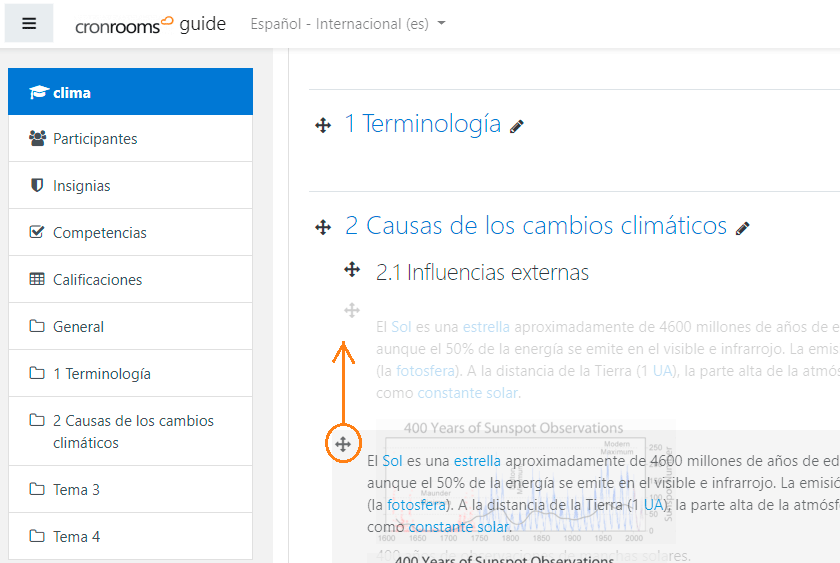Open Insignias in the sidebar
840x563 pixels.
pos(130,185)
